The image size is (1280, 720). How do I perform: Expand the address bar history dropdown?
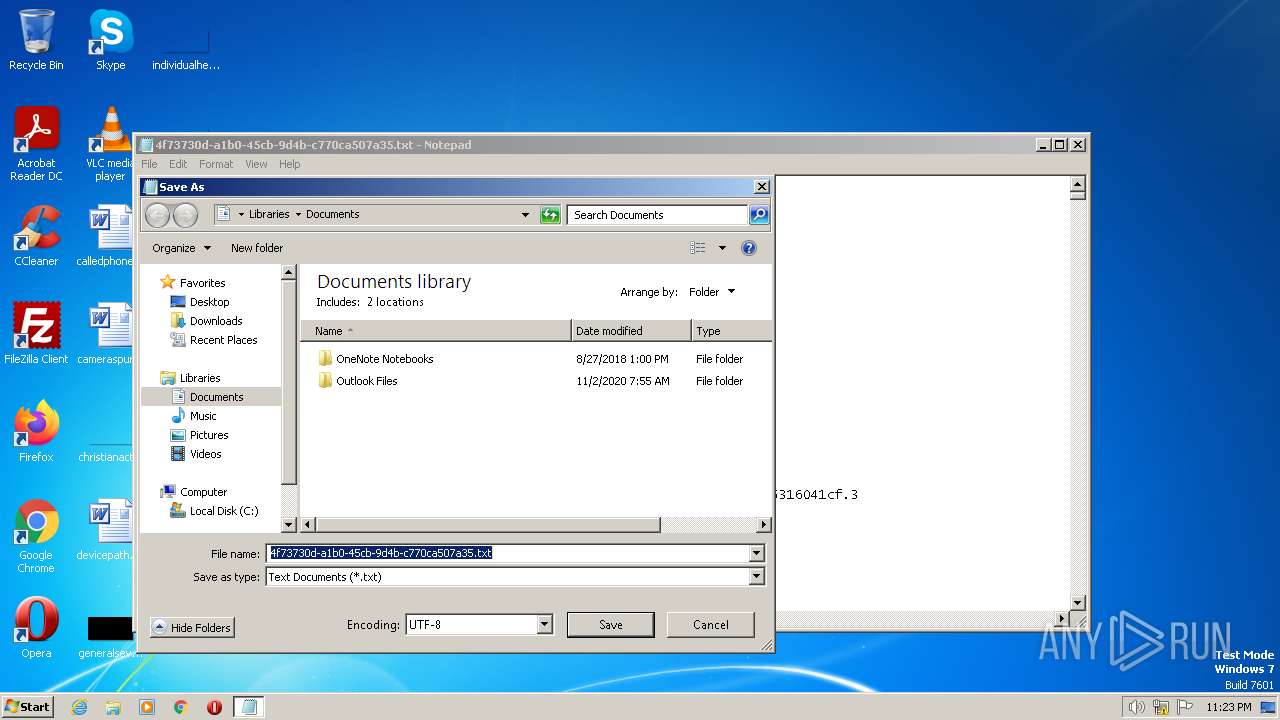click(x=525, y=215)
